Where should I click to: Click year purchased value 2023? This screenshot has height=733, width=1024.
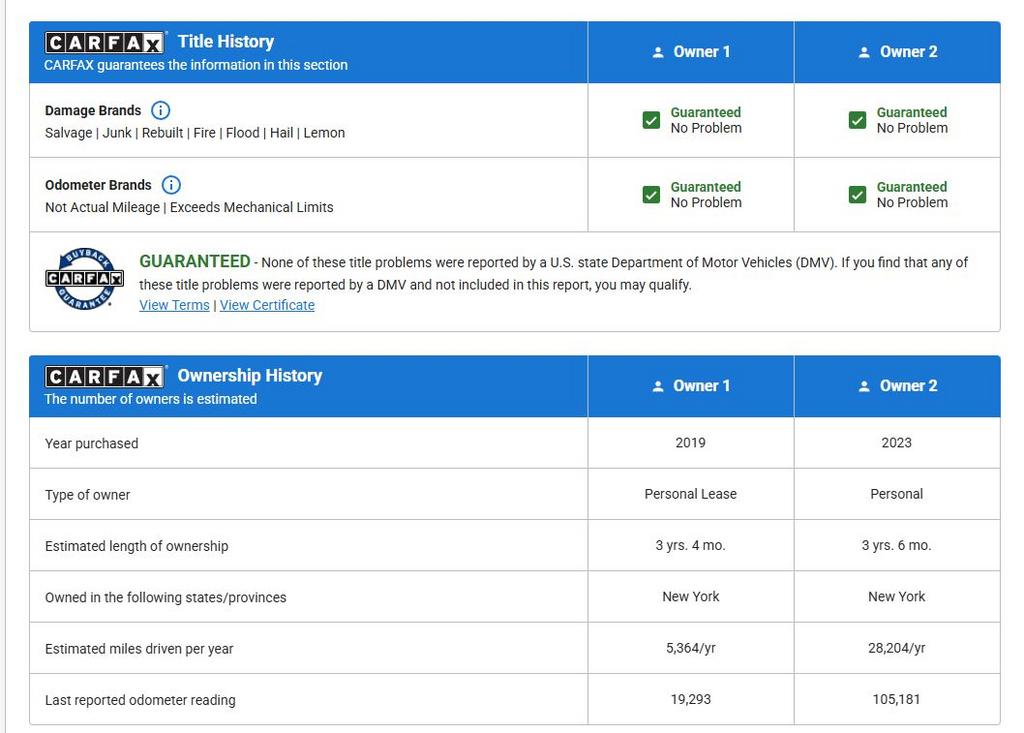(897, 443)
